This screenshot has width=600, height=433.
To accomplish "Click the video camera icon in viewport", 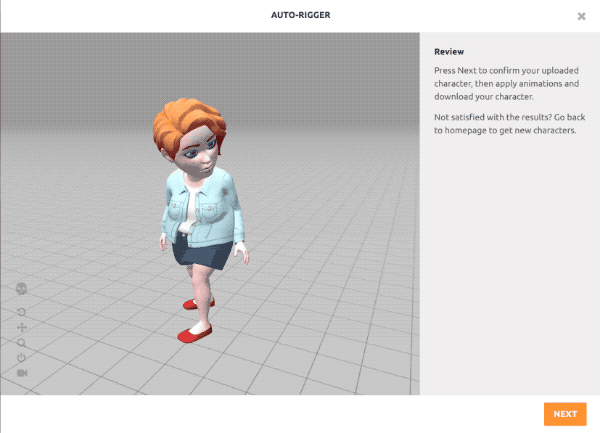I will [22, 373].
